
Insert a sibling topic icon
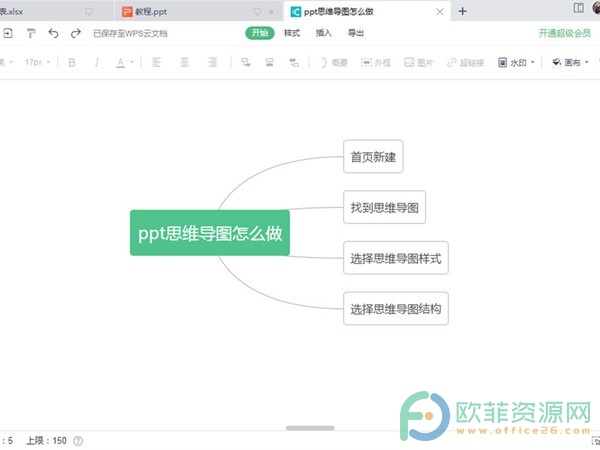pyautogui.click(x=269, y=62)
